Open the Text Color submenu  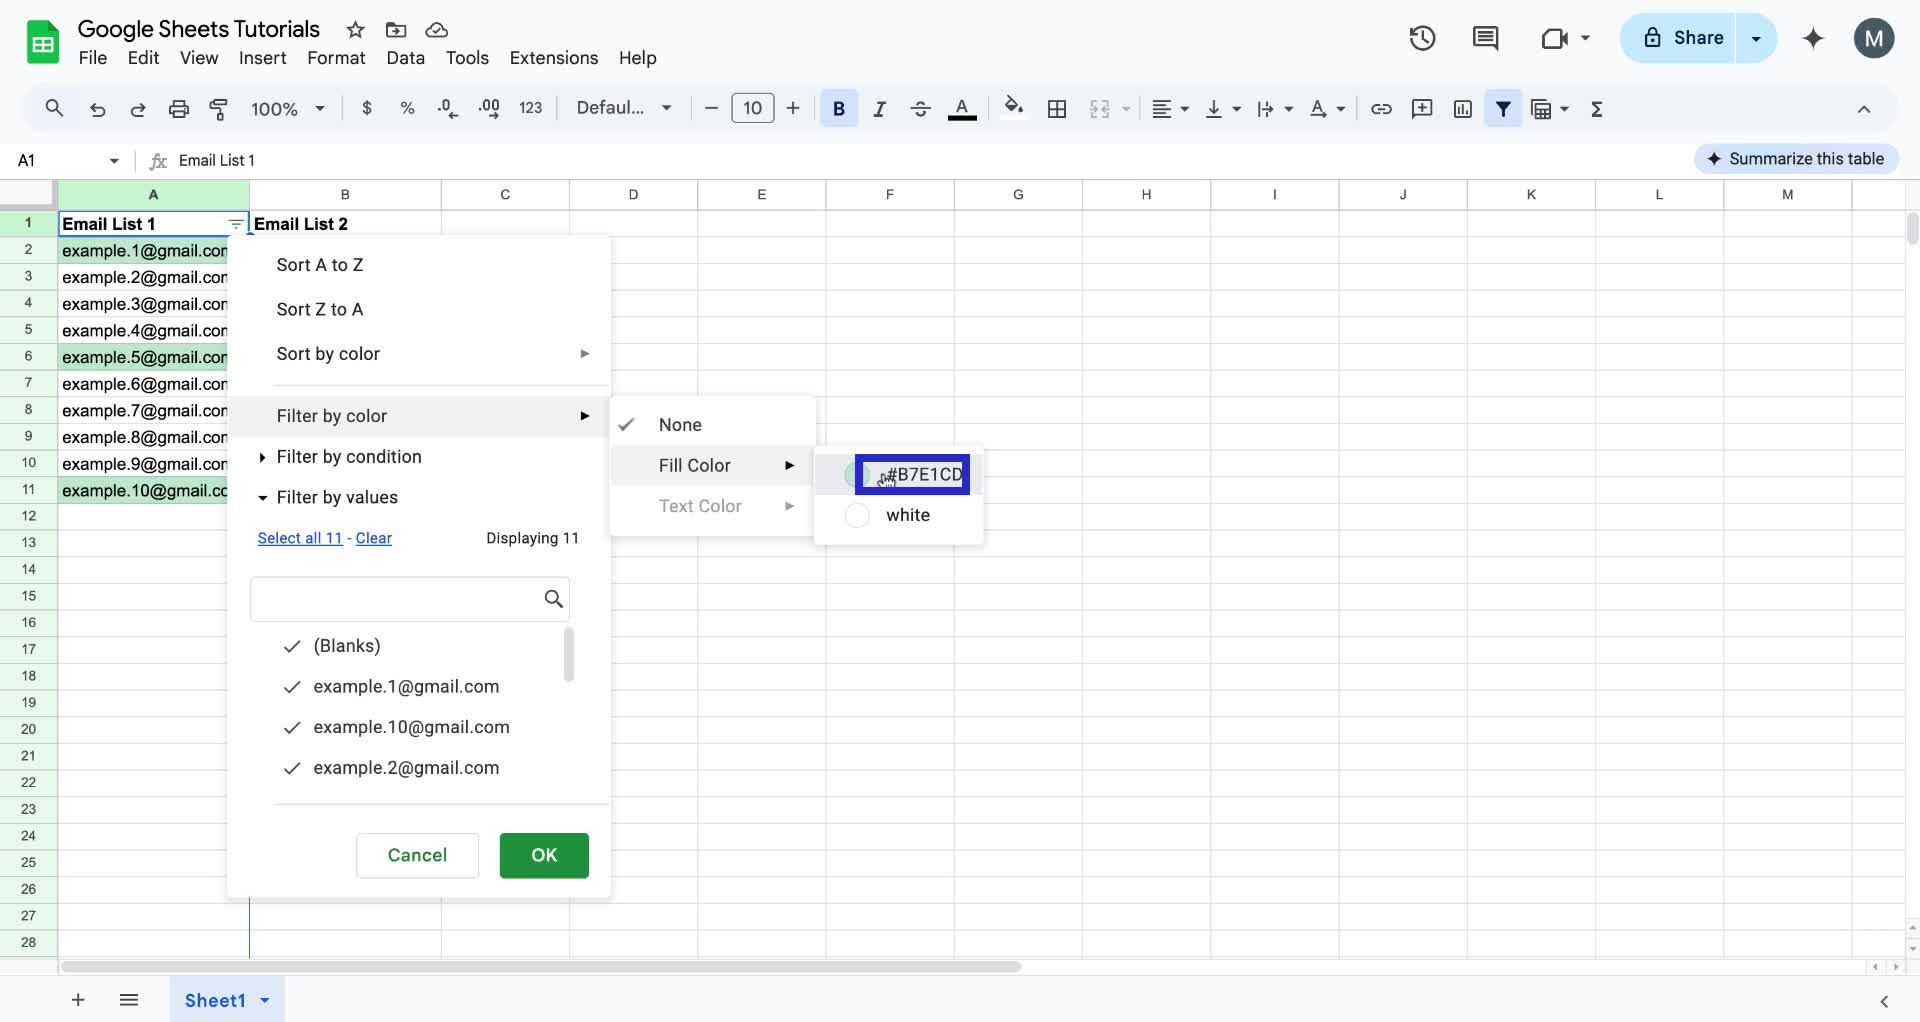[700, 506]
